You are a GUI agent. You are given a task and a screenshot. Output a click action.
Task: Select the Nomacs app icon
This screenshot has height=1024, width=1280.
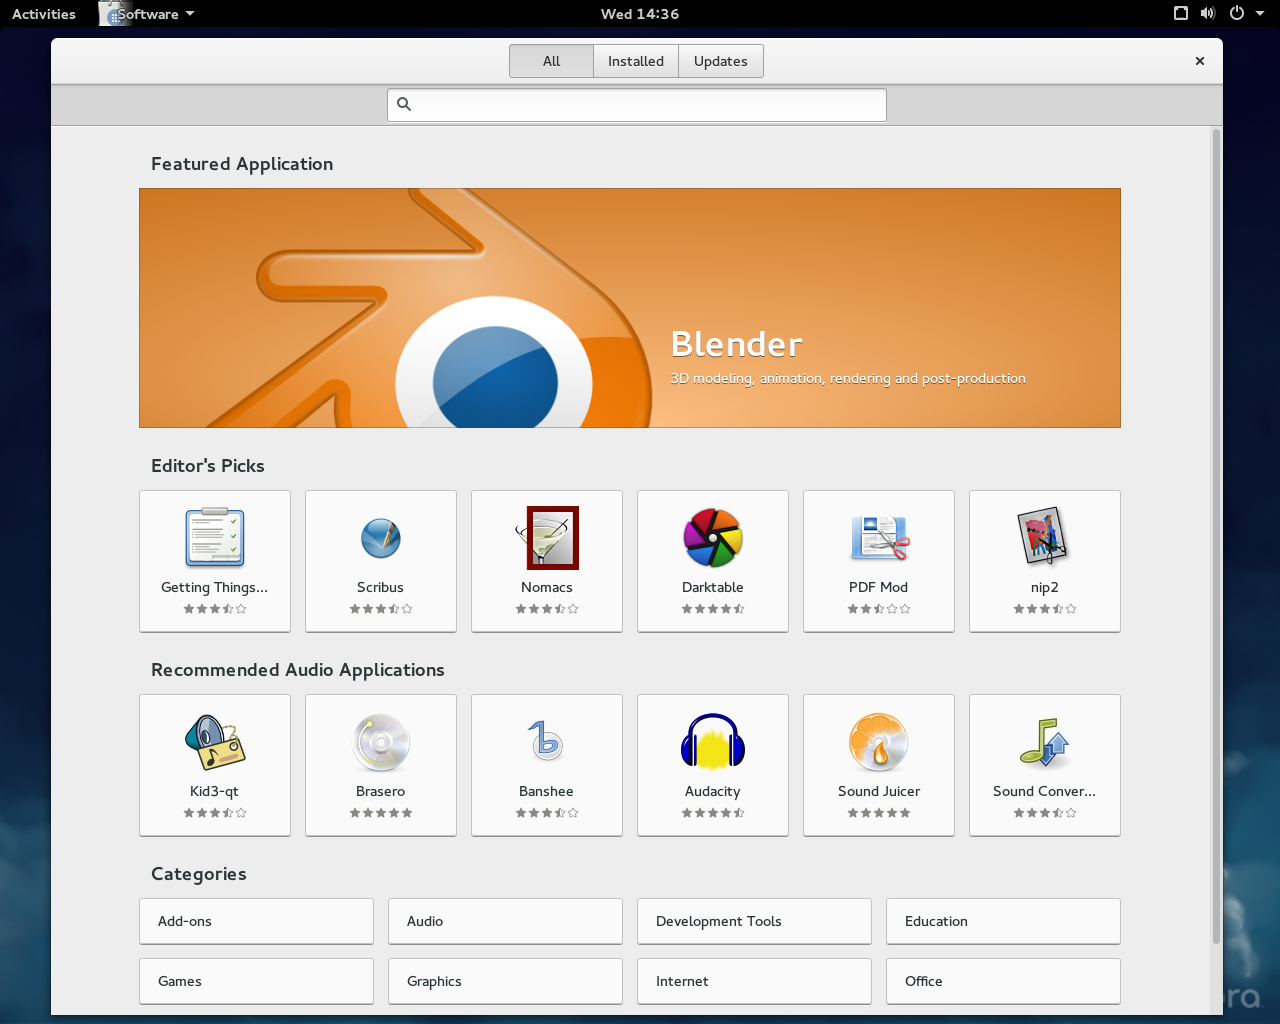[x=547, y=537]
